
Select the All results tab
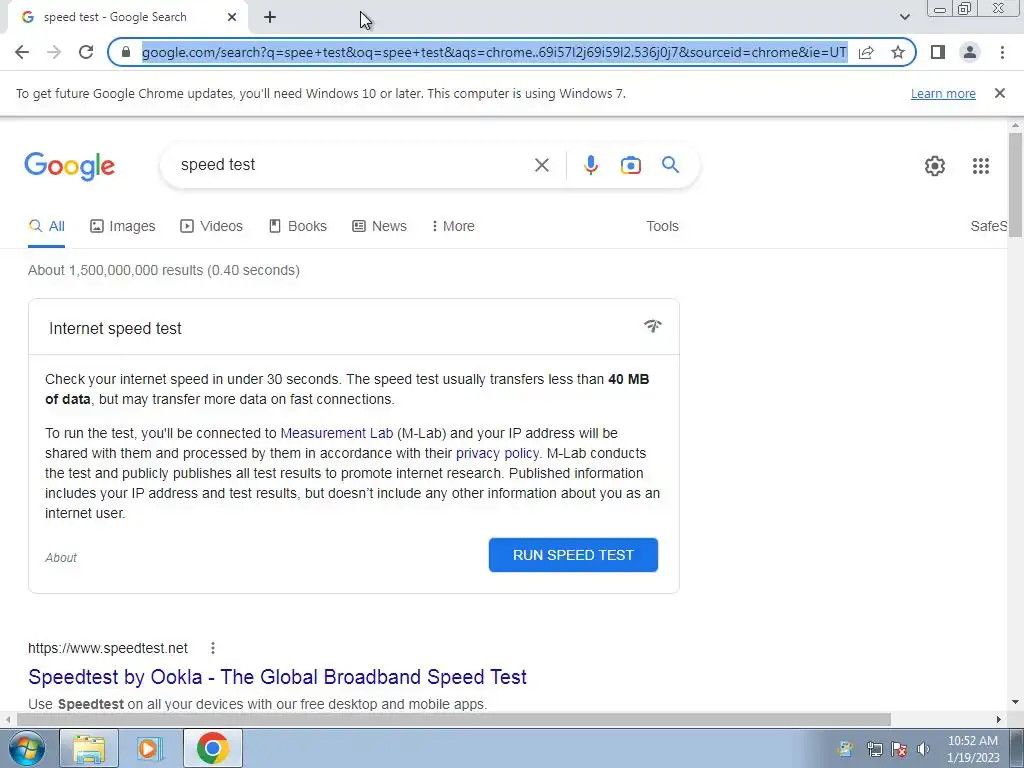46,226
